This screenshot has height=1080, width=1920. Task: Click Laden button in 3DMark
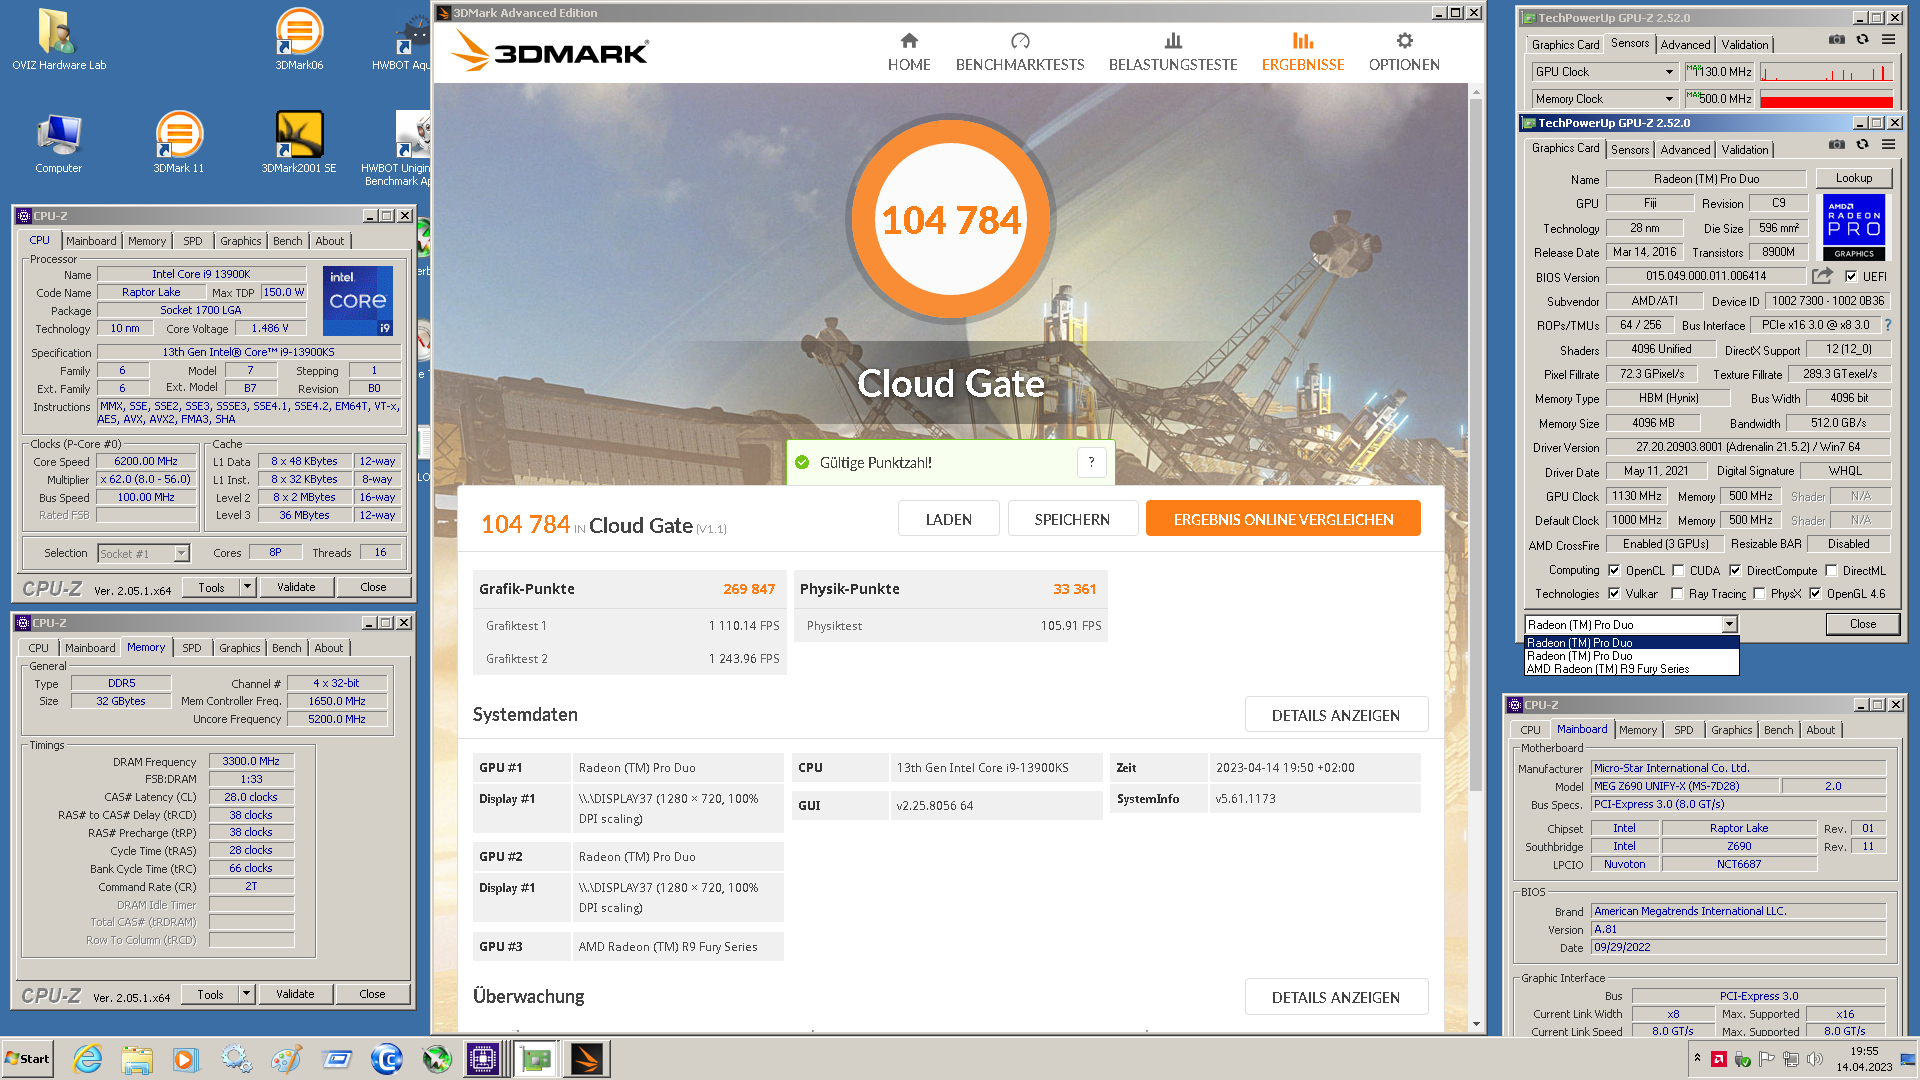coord(948,519)
